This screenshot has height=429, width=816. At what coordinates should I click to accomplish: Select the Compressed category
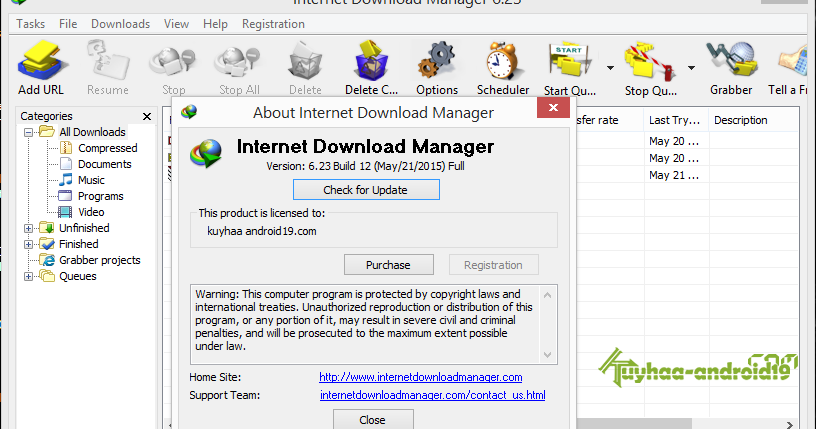coord(107,148)
